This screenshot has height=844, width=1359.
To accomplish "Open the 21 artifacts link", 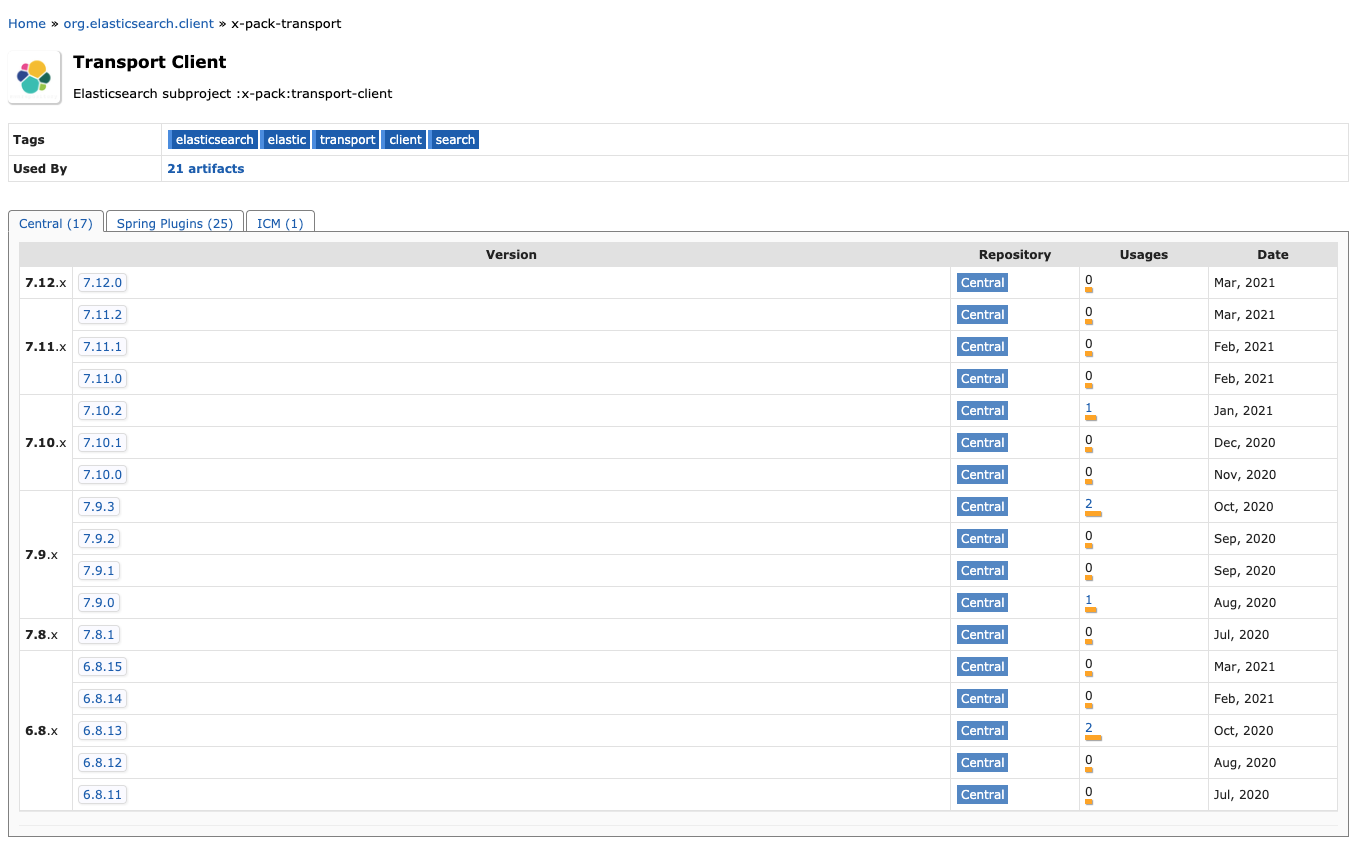I will point(206,169).
